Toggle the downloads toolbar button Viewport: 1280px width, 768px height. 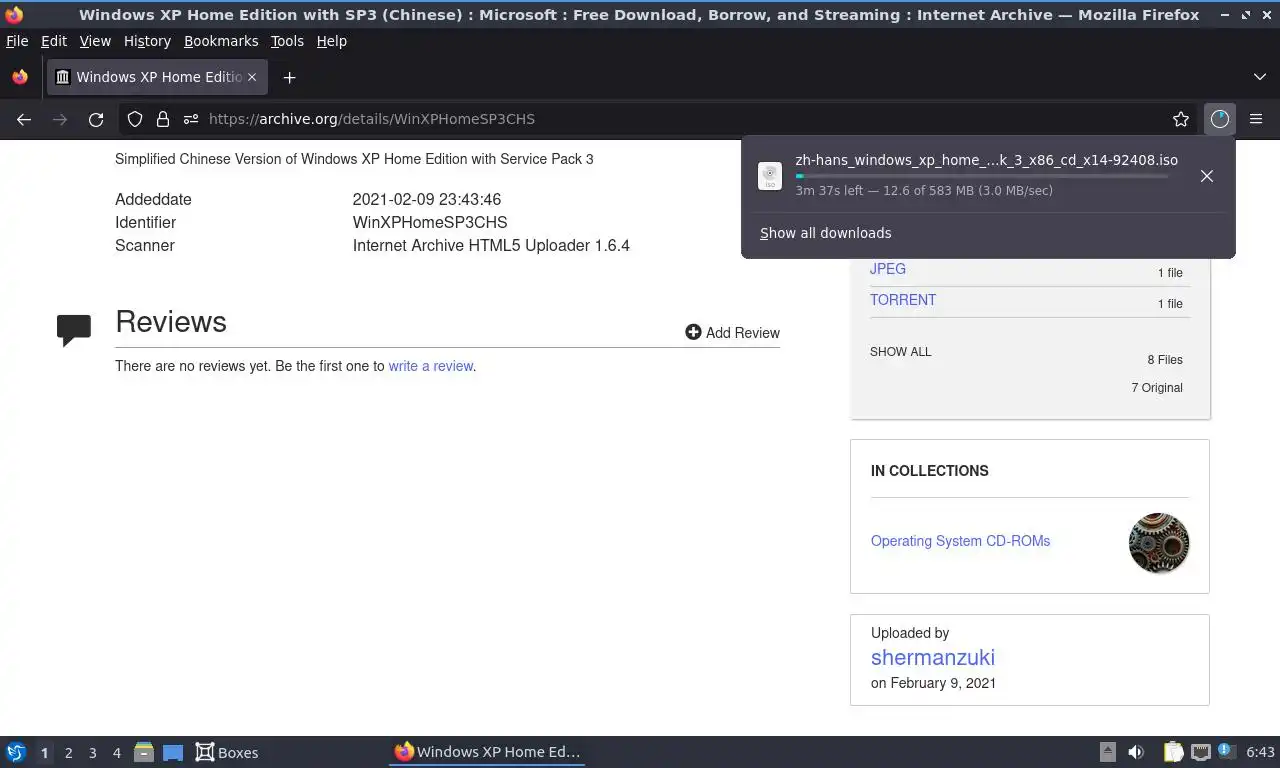pyautogui.click(x=1219, y=119)
